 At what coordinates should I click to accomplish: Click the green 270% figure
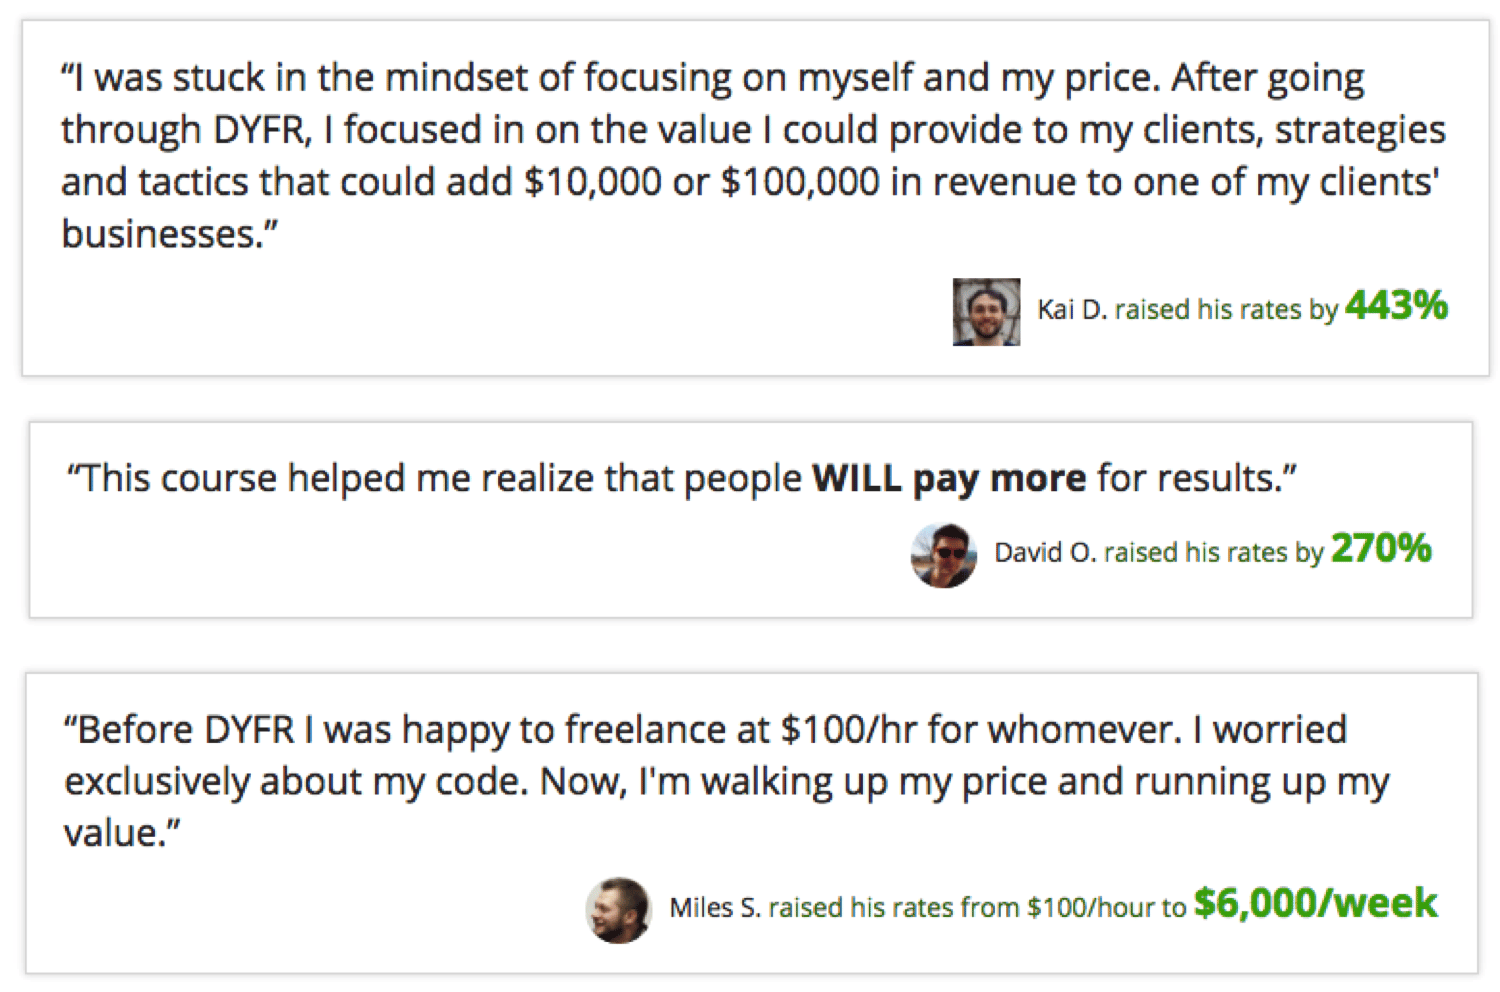(1381, 549)
